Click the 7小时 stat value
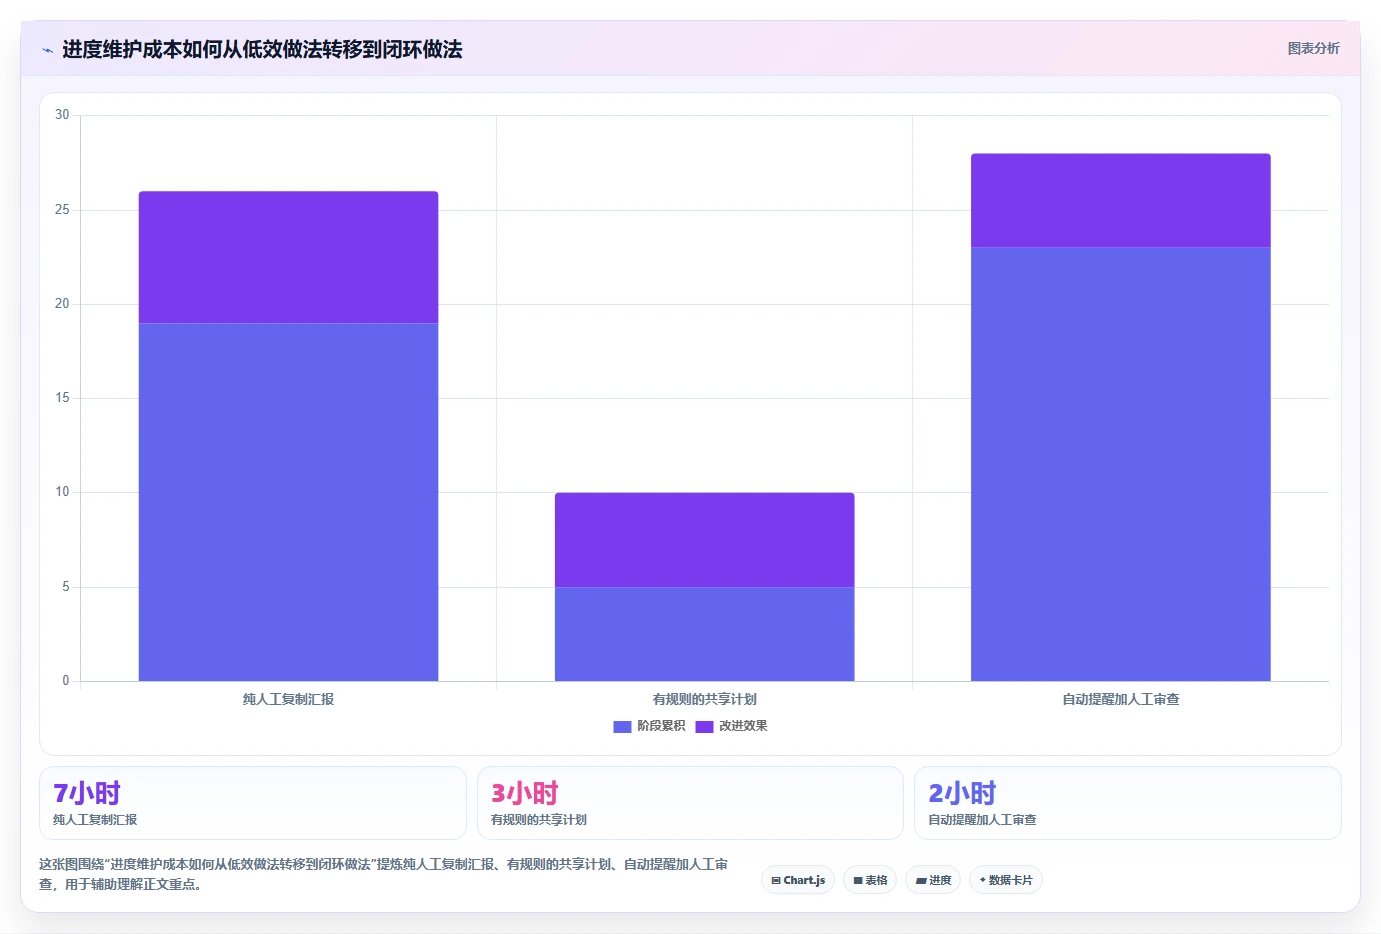This screenshot has height=934, width=1381. [87, 793]
